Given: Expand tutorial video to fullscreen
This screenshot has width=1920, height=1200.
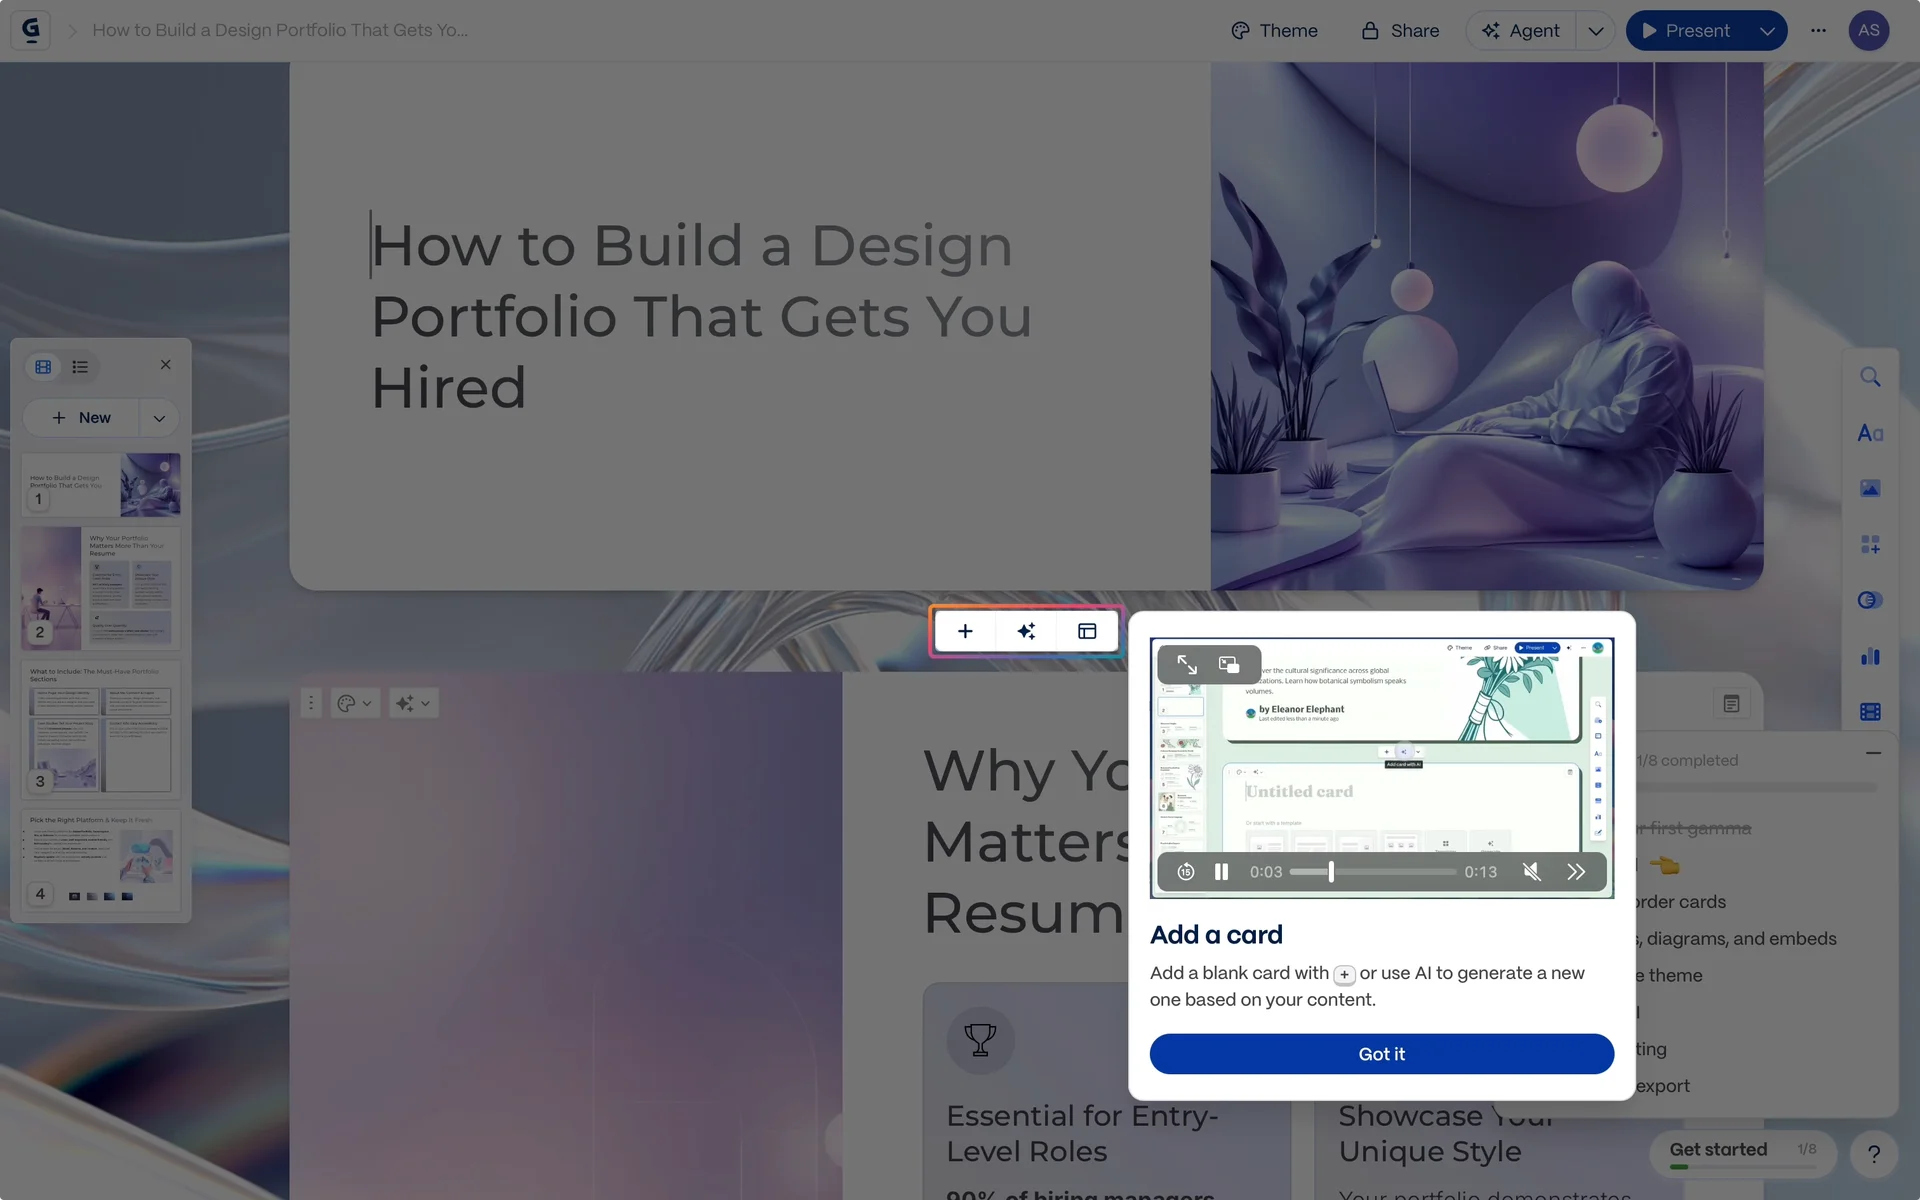Looking at the screenshot, I should pyautogui.click(x=1187, y=665).
